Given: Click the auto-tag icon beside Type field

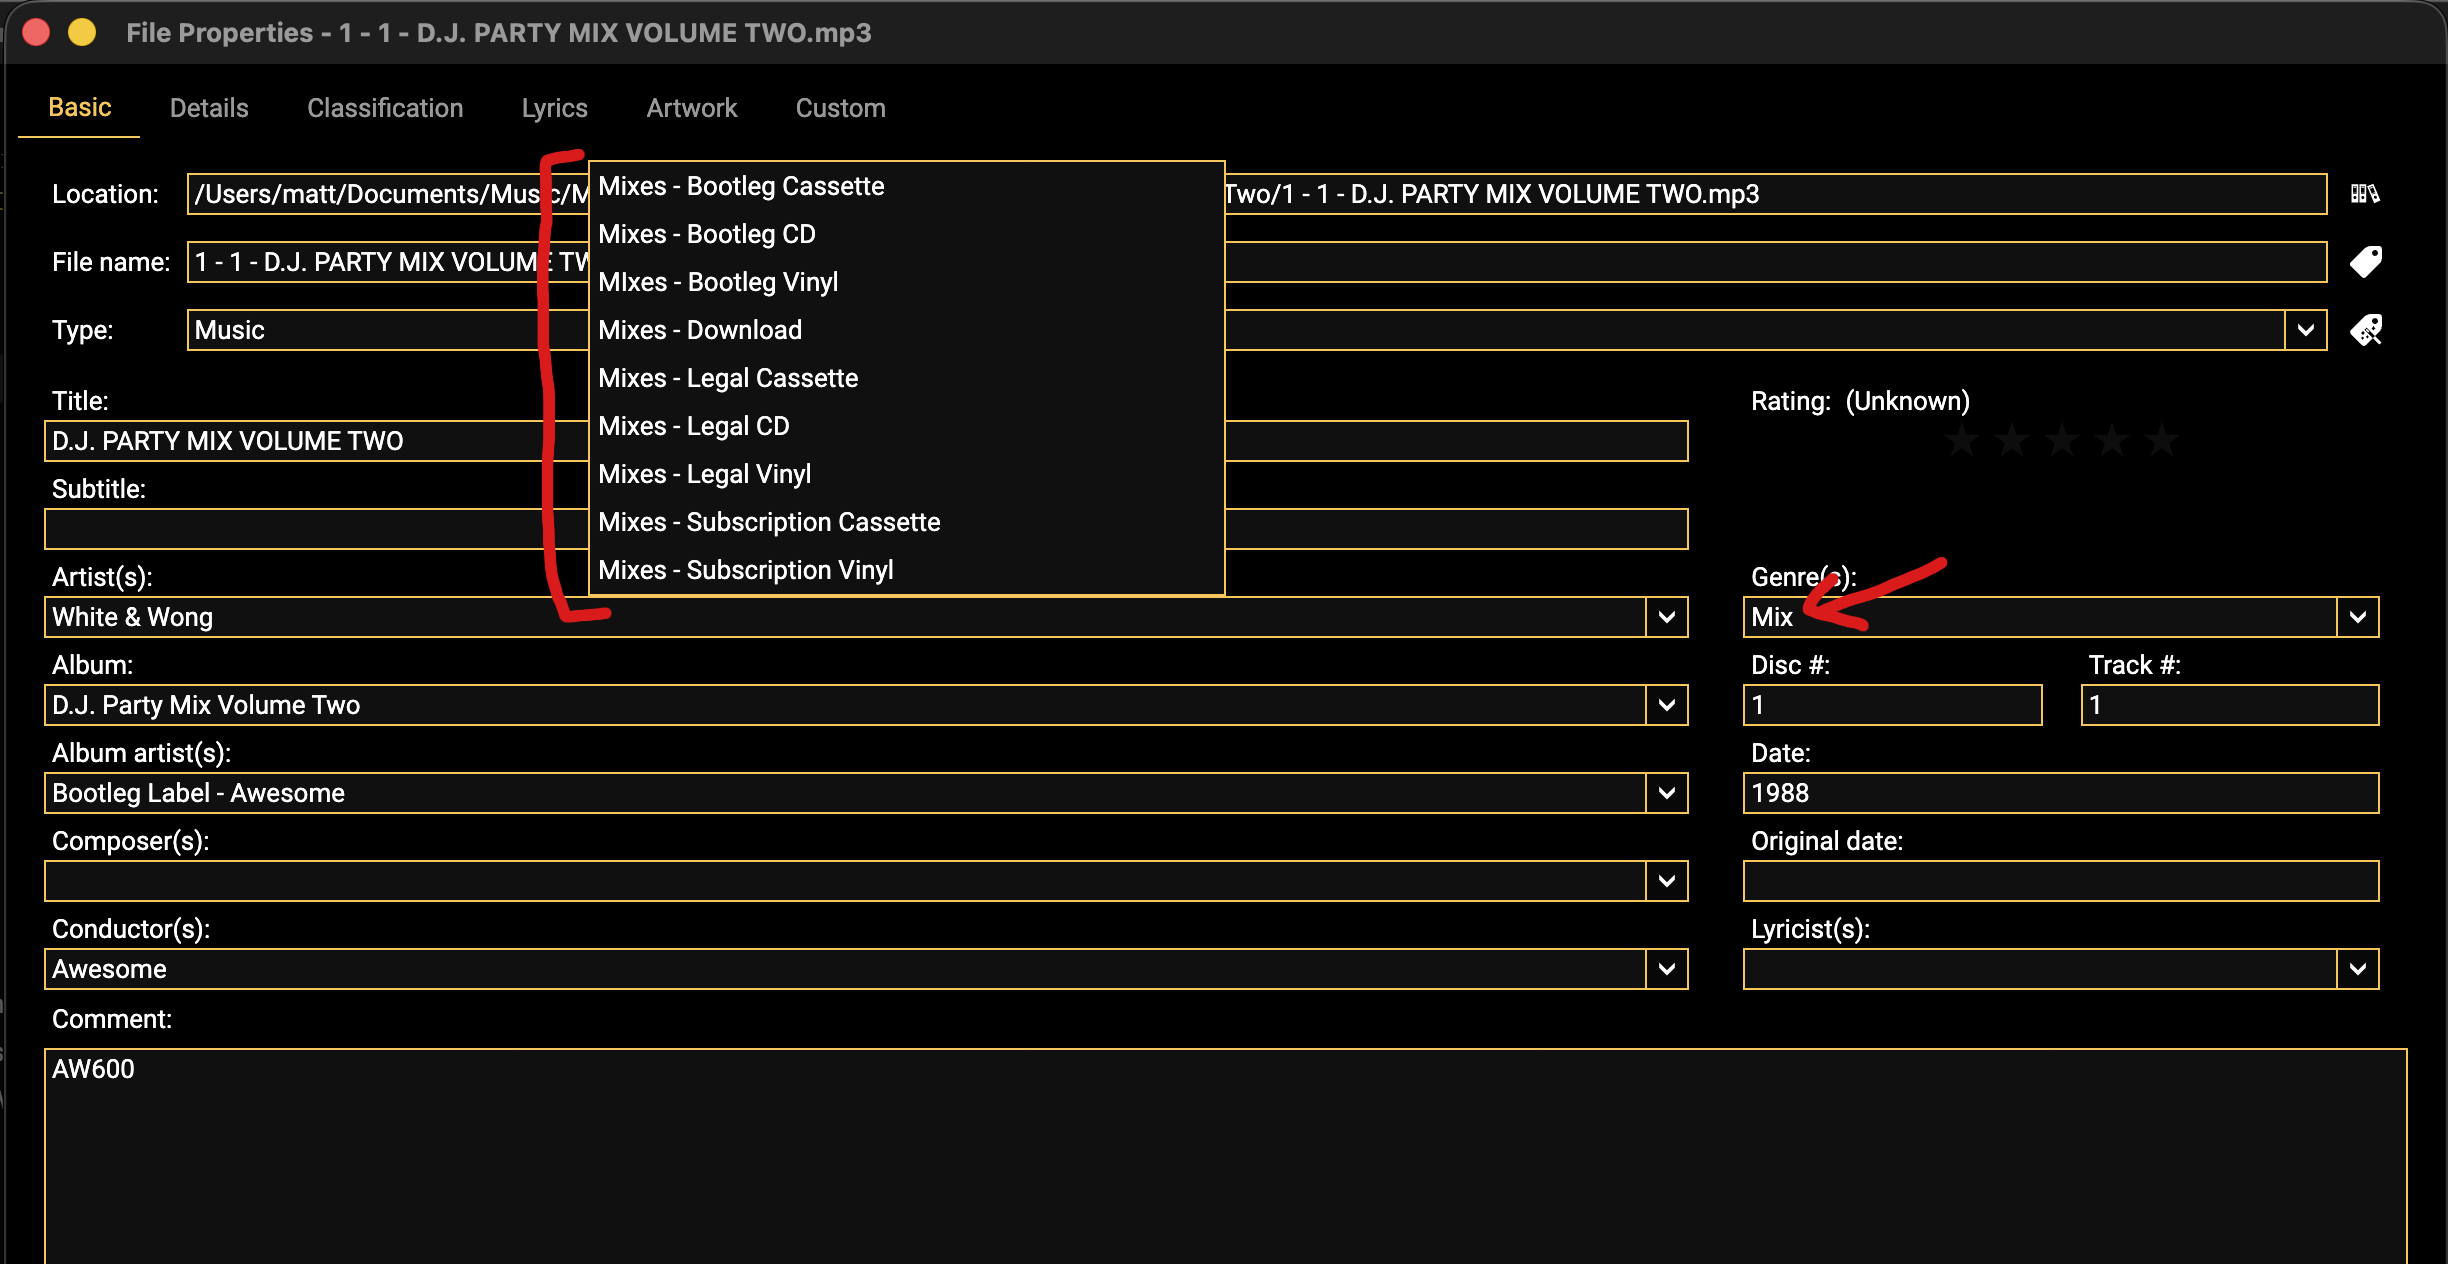Looking at the screenshot, I should (2365, 329).
